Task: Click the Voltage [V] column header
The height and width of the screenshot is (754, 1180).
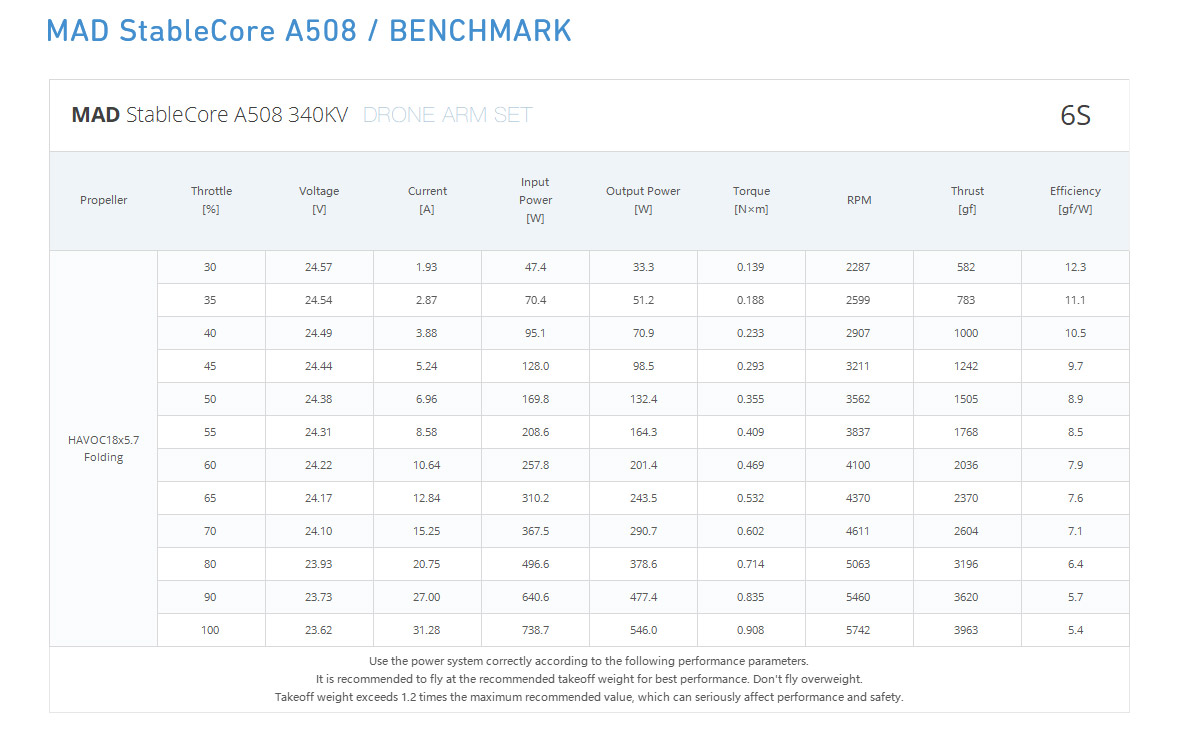Action: 319,200
